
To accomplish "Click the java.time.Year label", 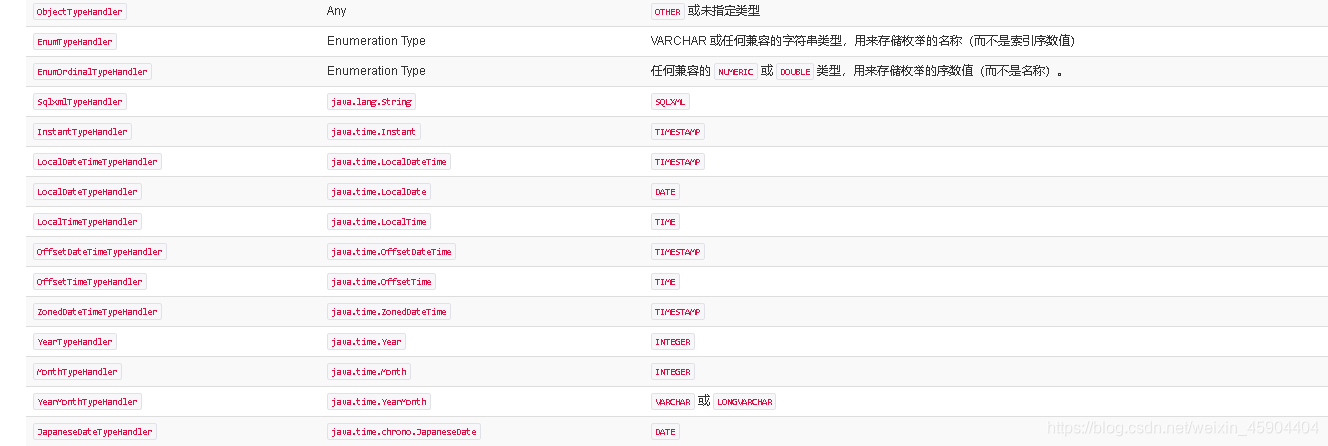I will tap(366, 342).
